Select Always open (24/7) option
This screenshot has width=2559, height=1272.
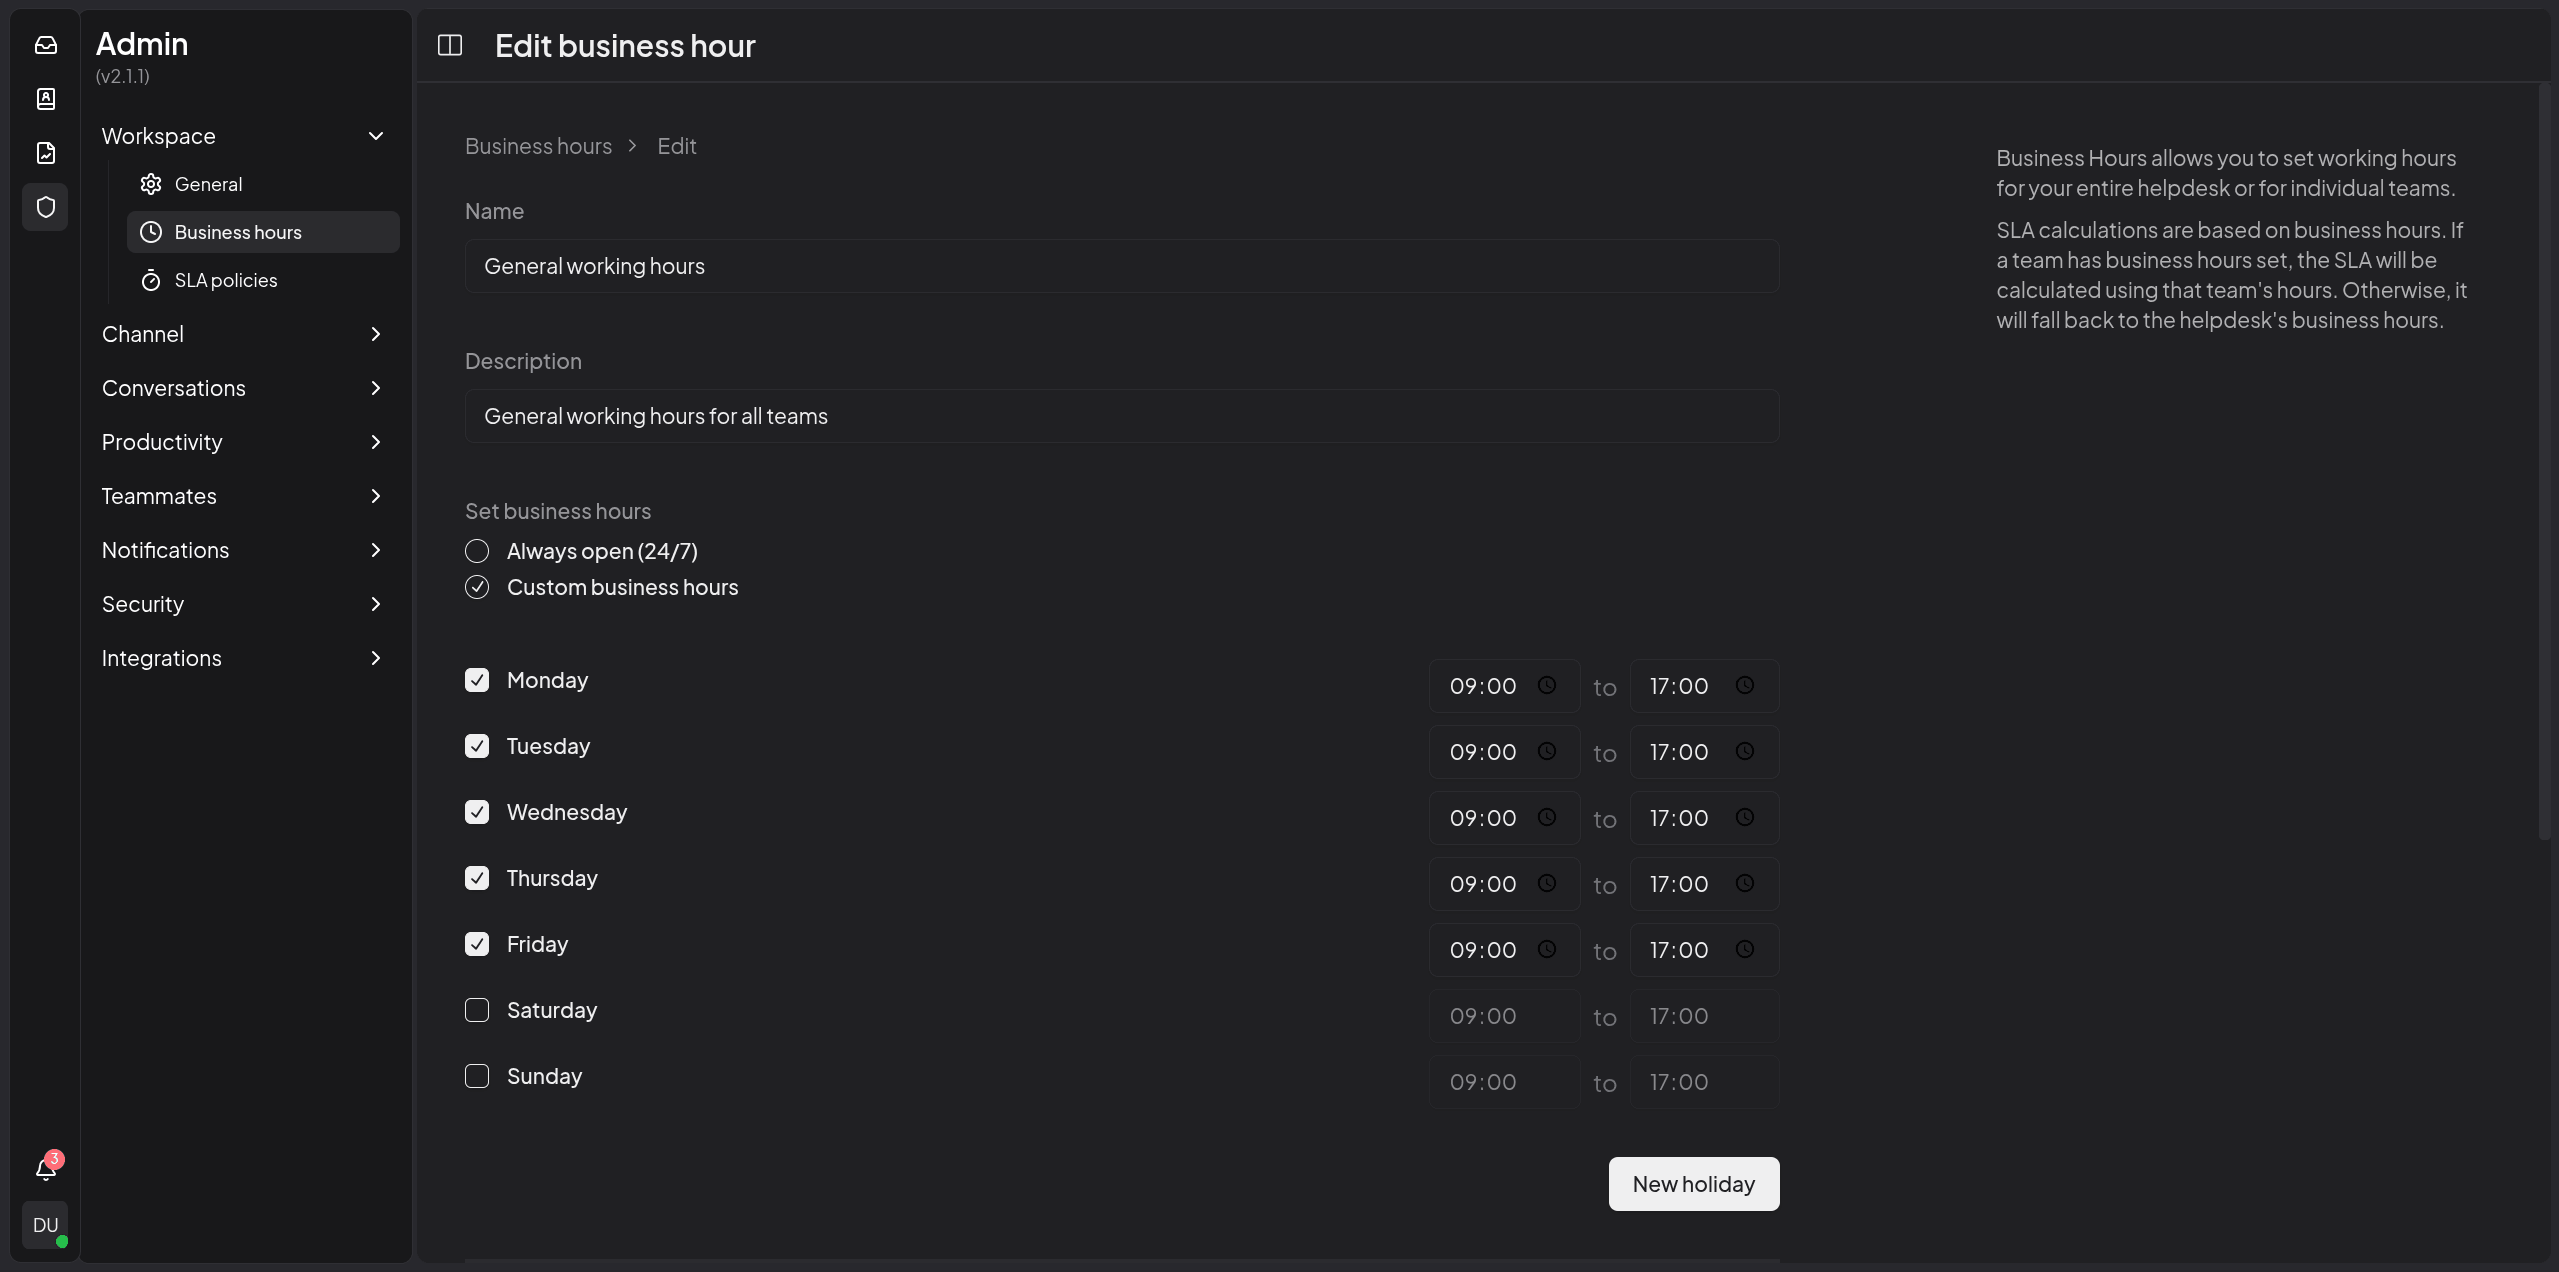point(477,551)
